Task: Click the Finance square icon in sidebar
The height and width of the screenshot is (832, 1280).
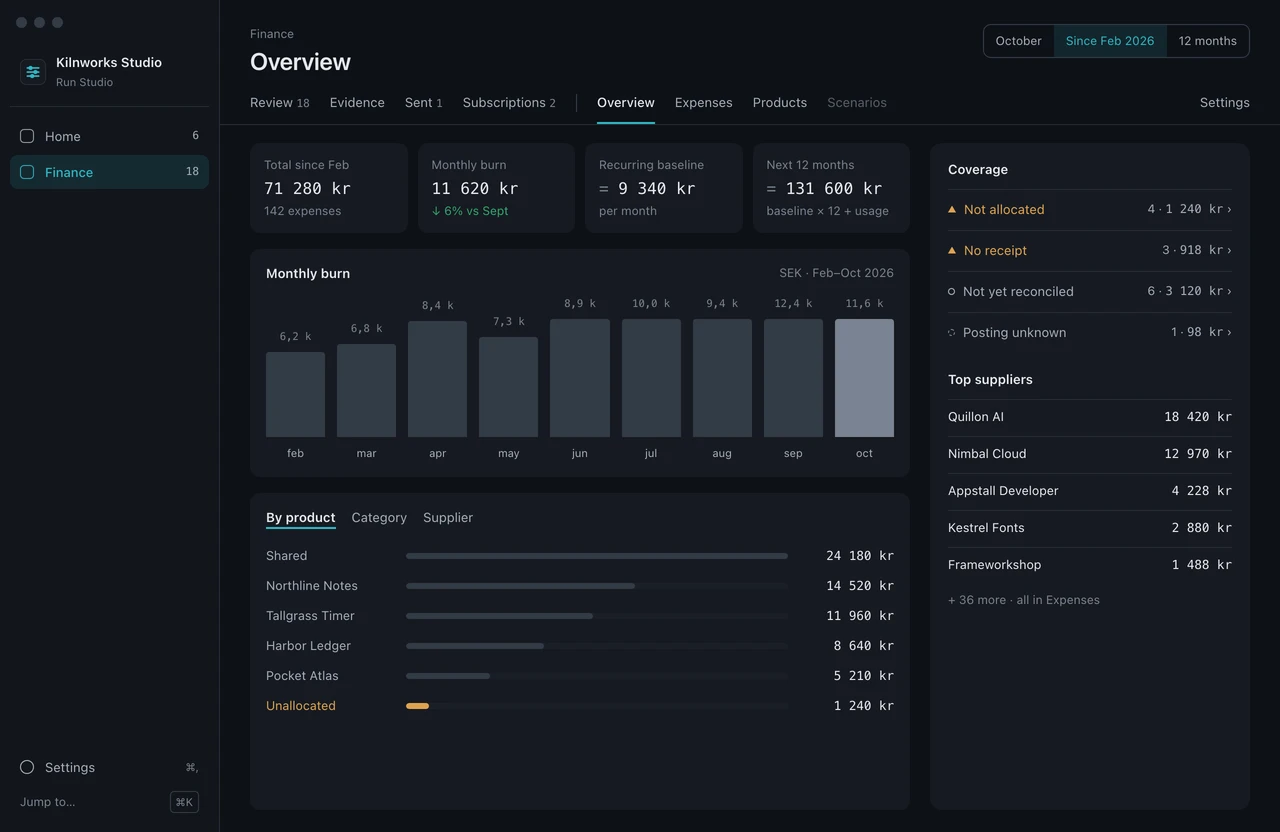Action: click(27, 172)
